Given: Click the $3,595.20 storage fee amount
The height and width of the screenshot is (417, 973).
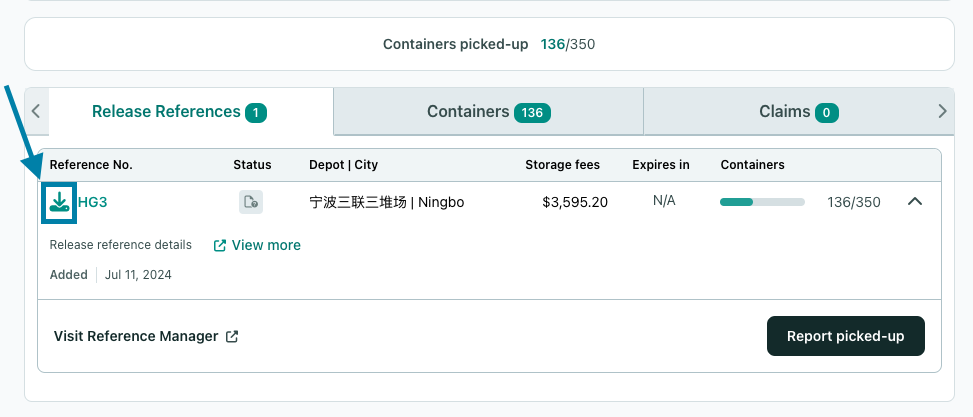Looking at the screenshot, I should tap(575, 202).
